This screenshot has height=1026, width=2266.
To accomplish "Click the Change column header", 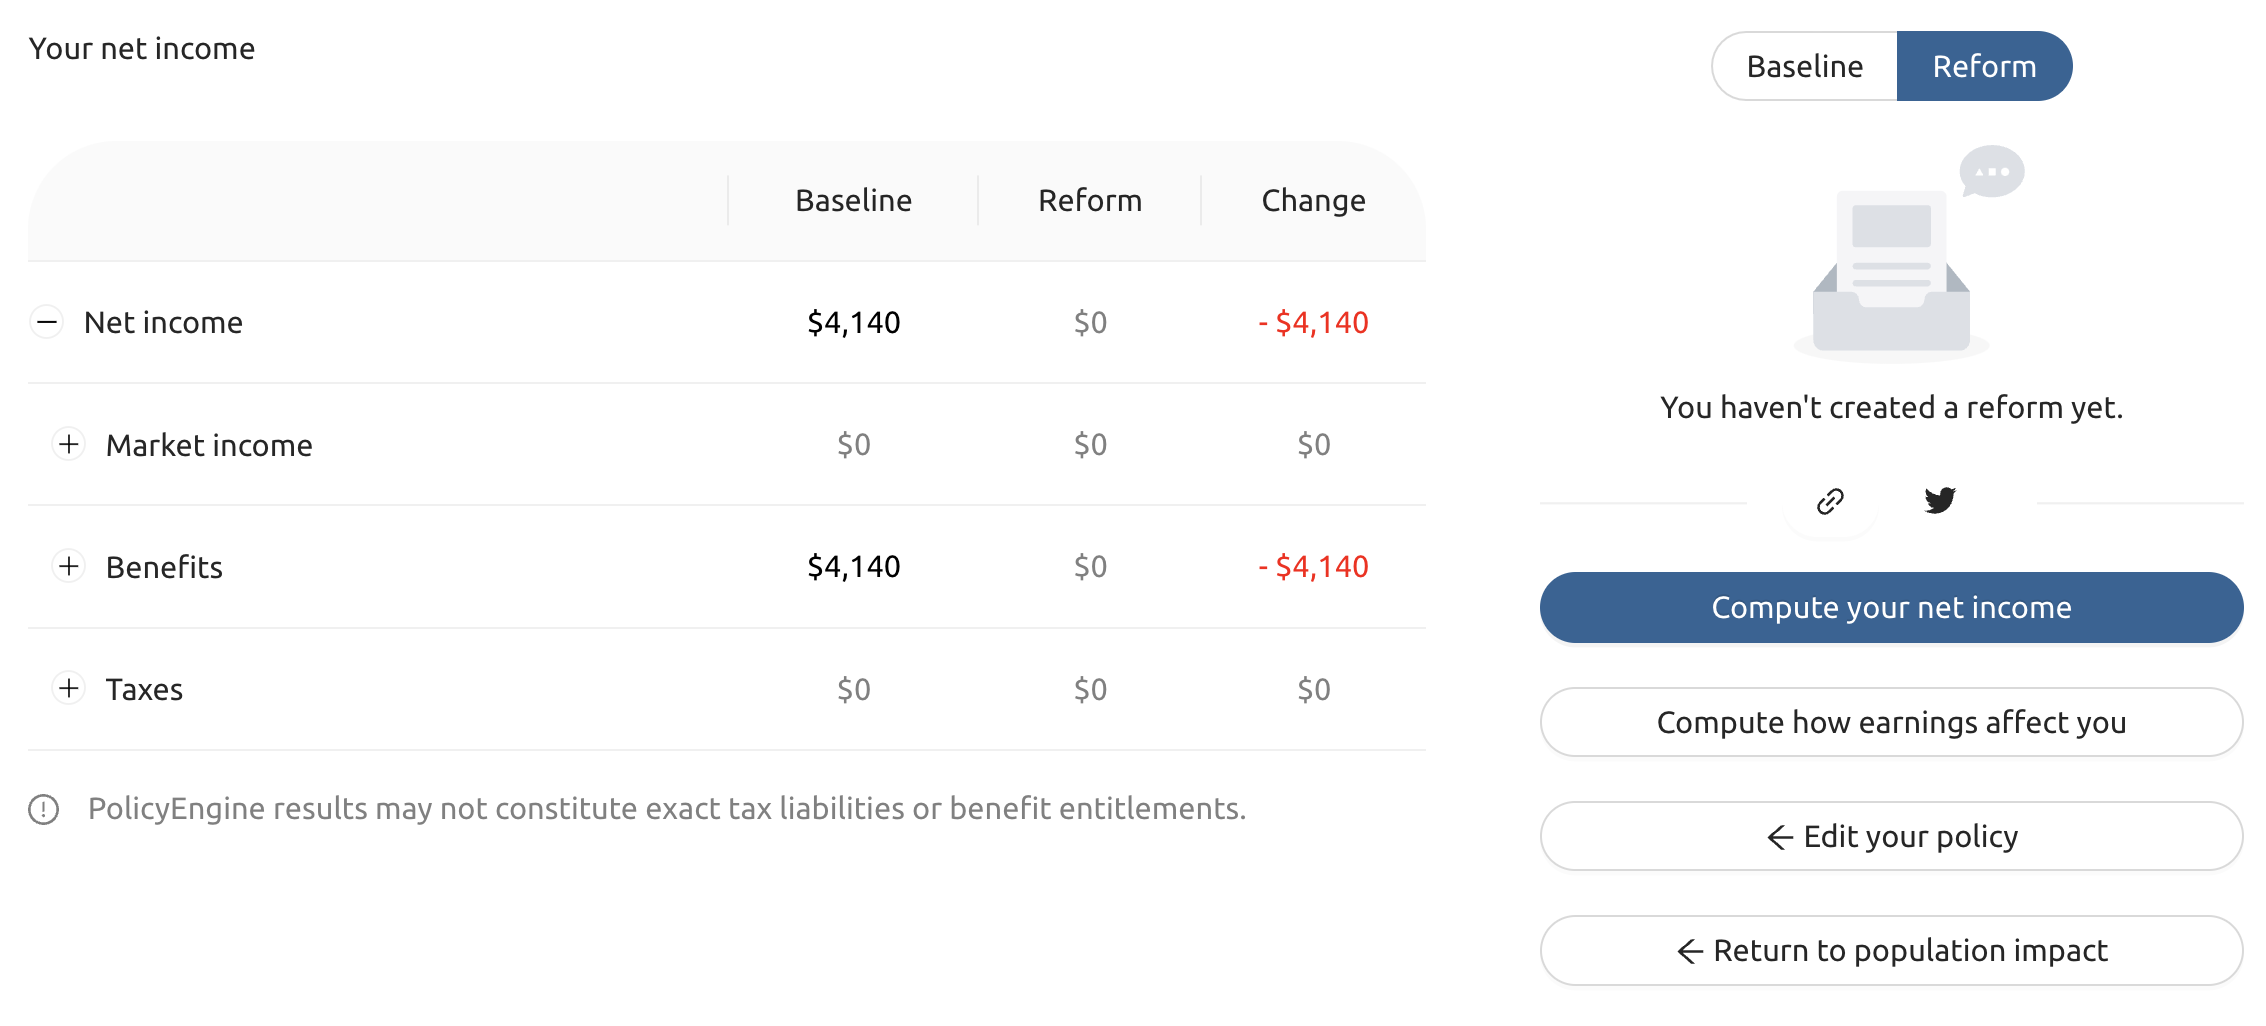I will [x=1313, y=200].
